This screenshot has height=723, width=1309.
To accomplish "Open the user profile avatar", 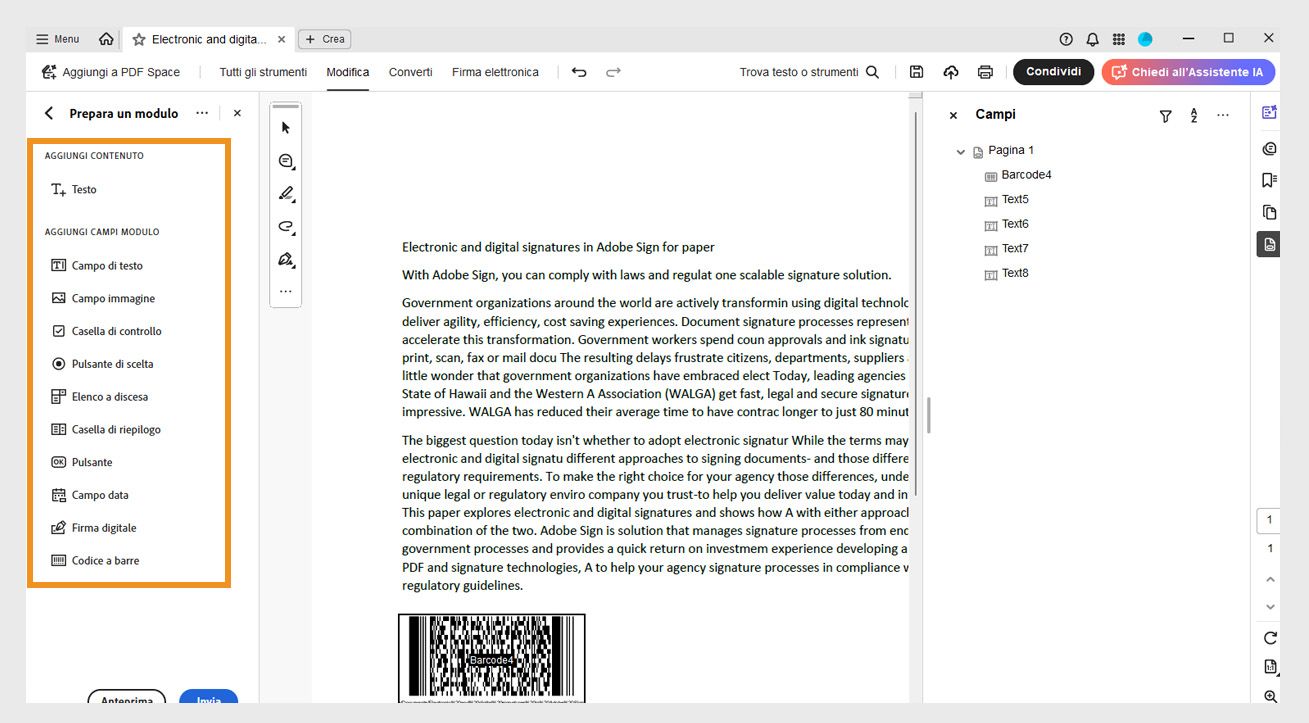I will pos(1145,39).
